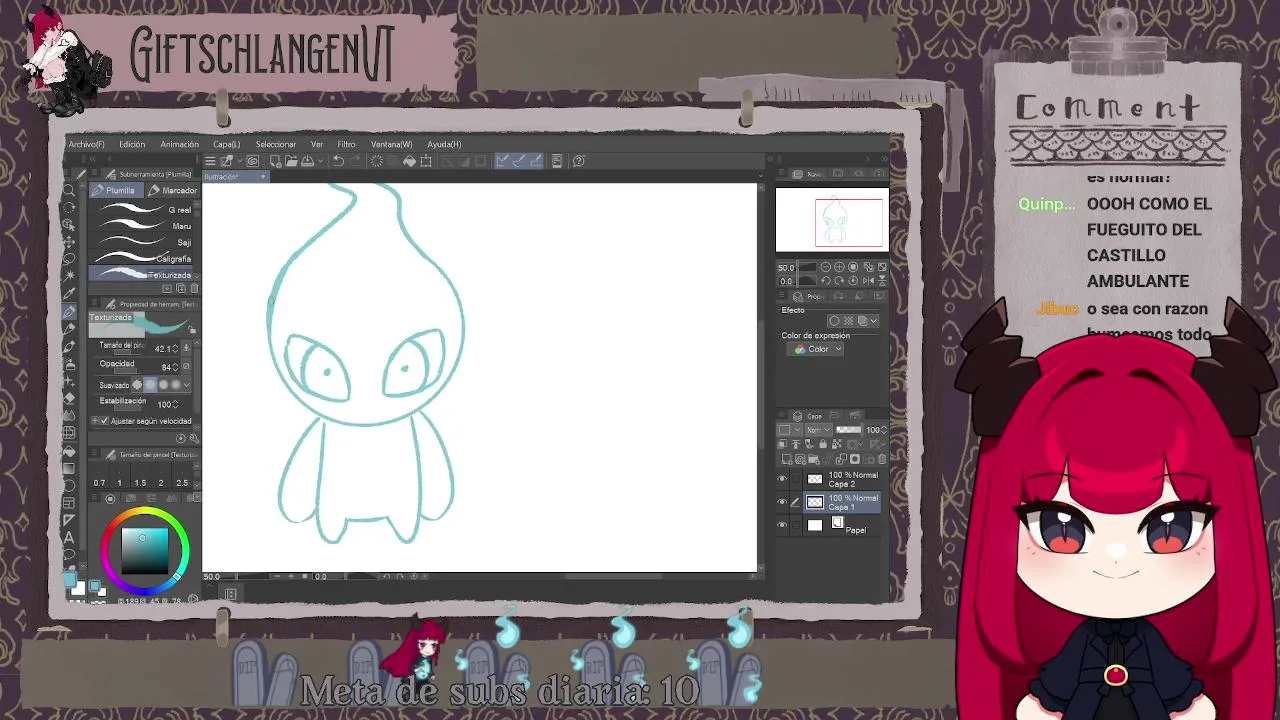
Task: Select the Auto select wand tool
Action: (69, 276)
